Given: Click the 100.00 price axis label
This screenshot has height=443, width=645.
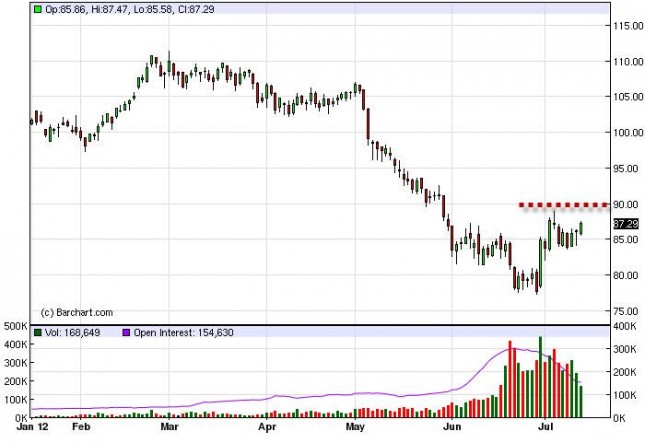Looking at the screenshot, I should (x=629, y=132).
